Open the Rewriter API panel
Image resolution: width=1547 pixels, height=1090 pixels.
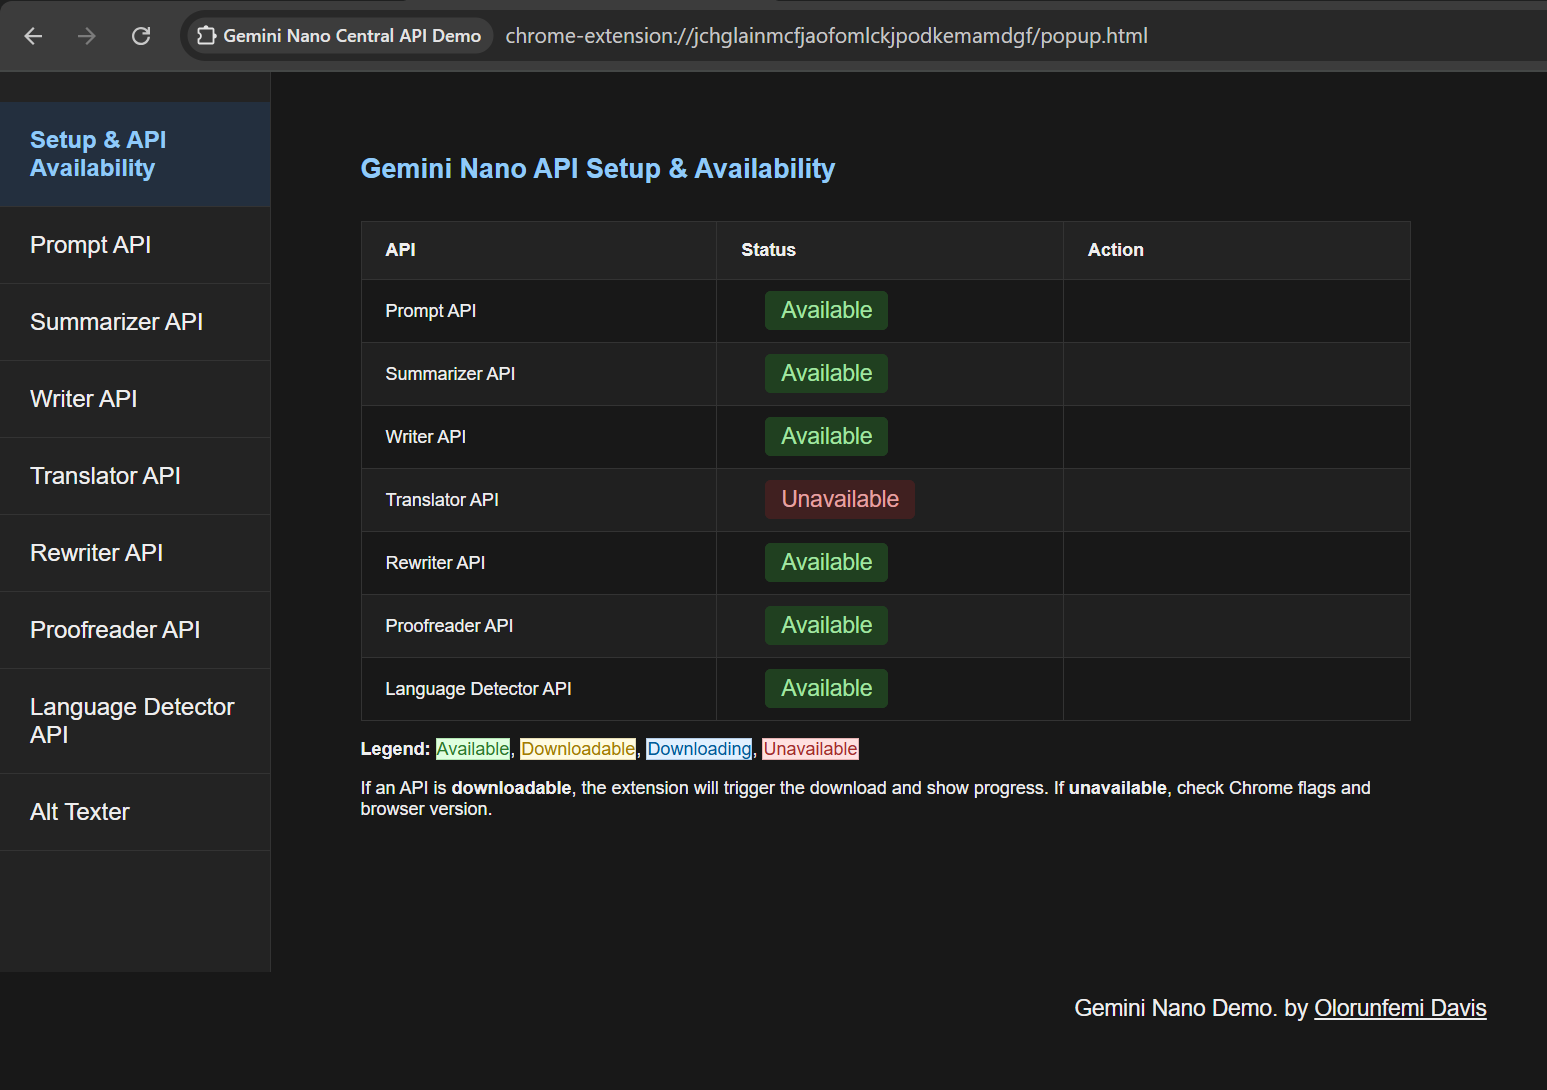point(96,552)
